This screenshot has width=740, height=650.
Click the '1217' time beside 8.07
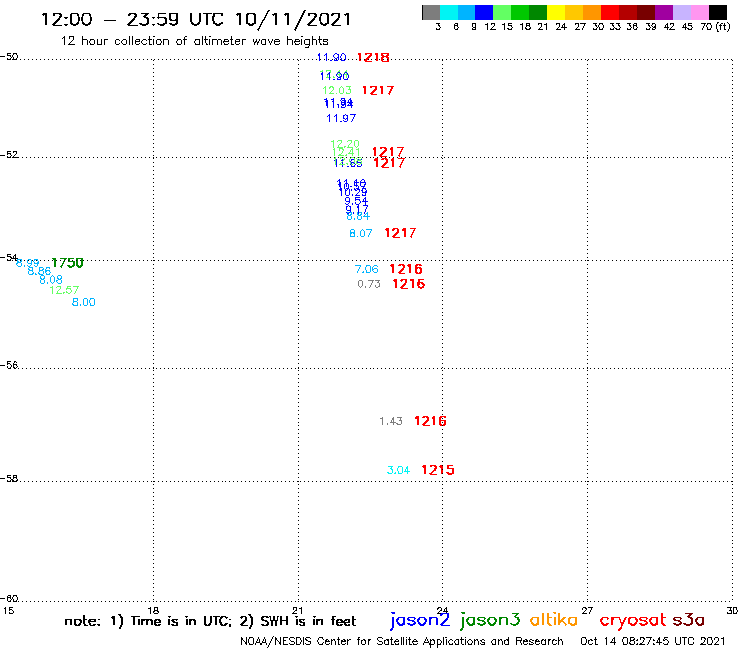pos(400,233)
